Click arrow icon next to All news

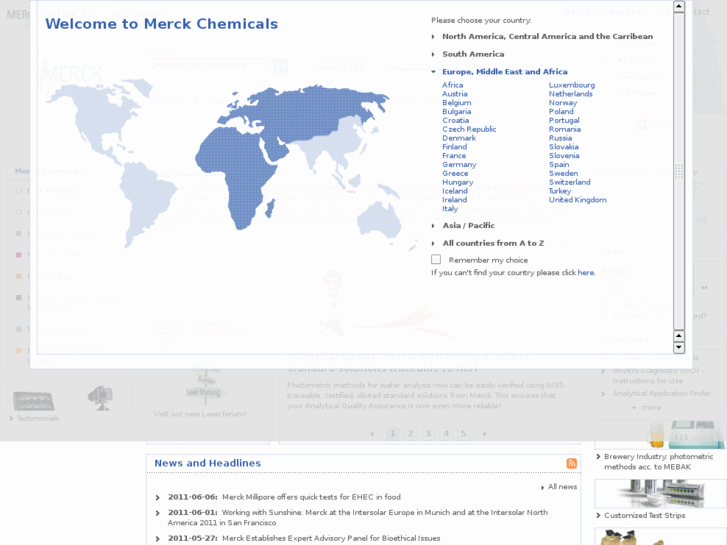543,487
